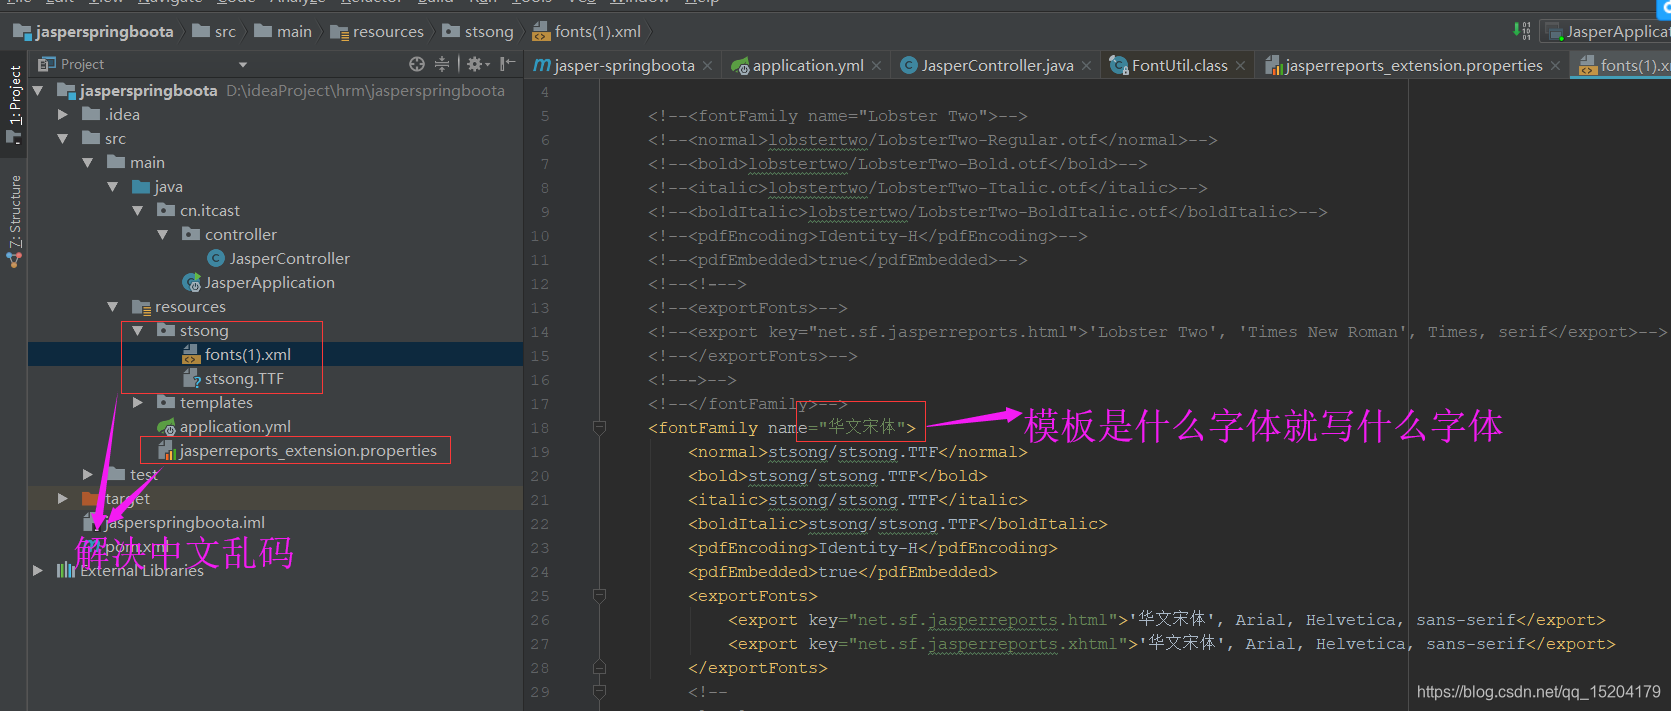Collapse the src folder arrow

[63, 139]
